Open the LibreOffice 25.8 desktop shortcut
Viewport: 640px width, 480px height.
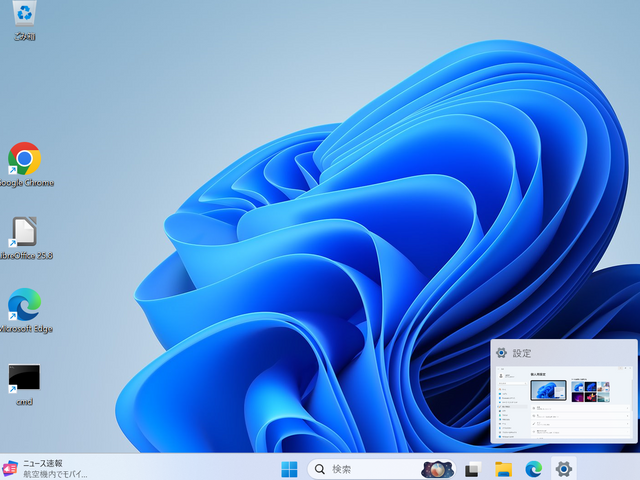[x=24, y=232]
